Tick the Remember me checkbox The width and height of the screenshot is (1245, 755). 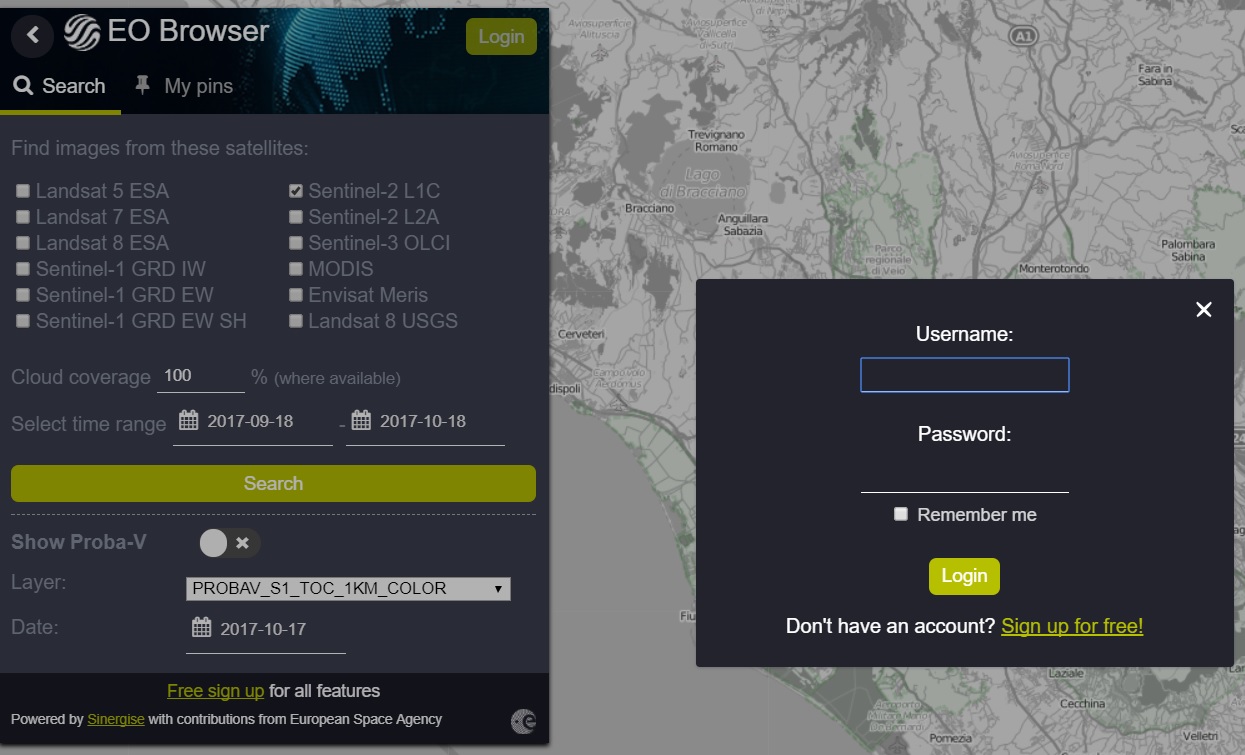tap(901, 514)
